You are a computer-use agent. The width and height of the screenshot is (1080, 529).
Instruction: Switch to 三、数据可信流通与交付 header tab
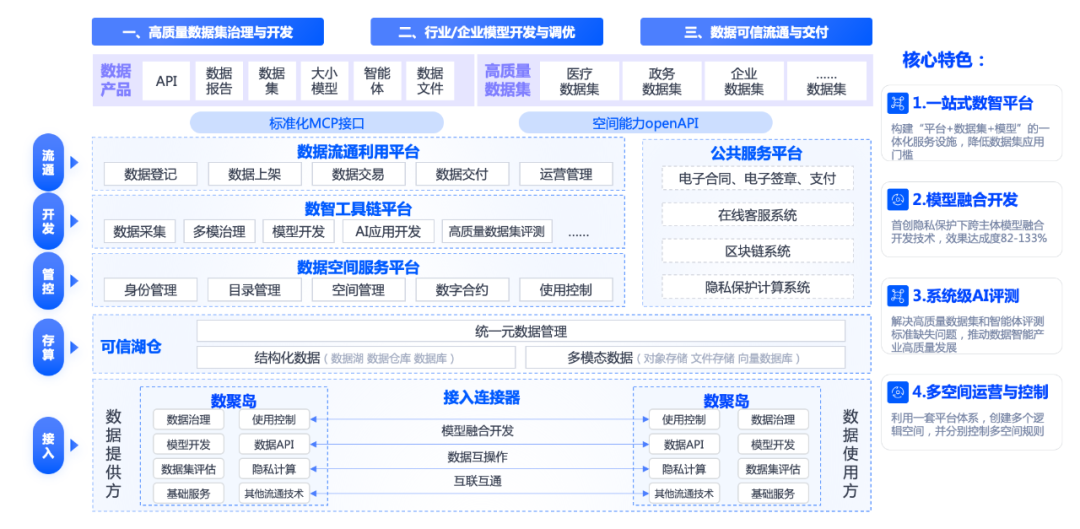(x=756, y=32)
